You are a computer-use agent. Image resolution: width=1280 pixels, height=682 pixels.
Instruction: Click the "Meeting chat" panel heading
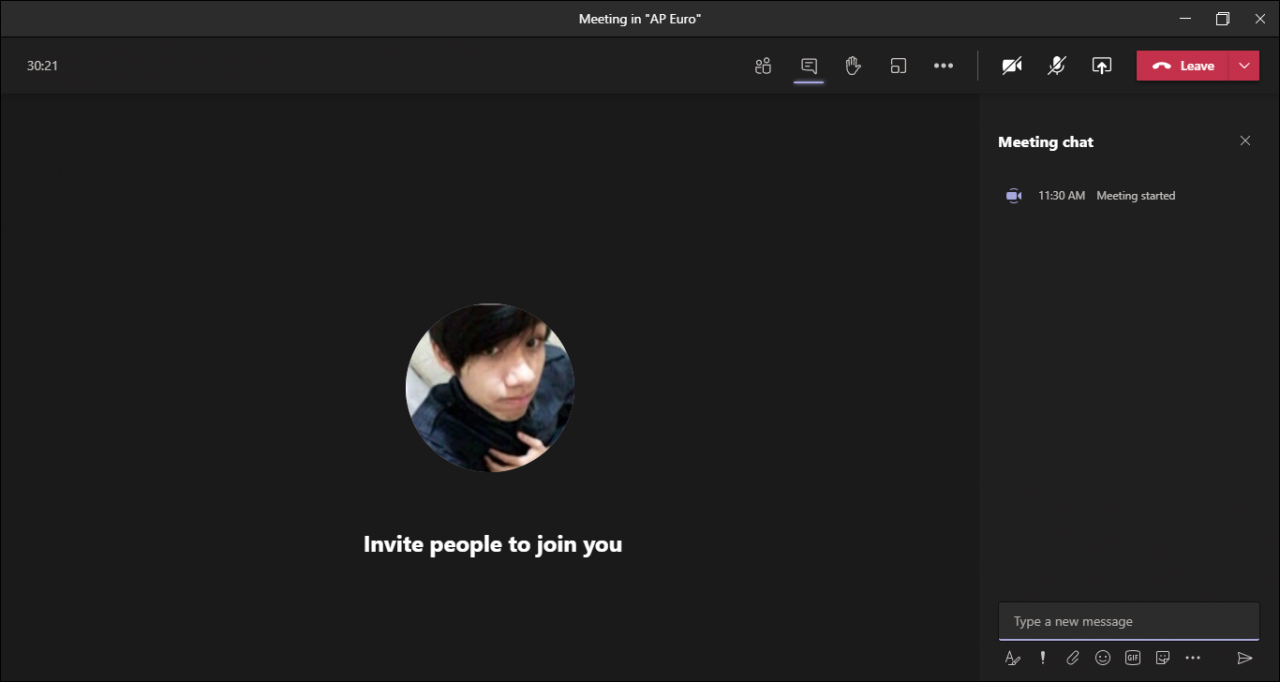click(x=1046, y=142)
